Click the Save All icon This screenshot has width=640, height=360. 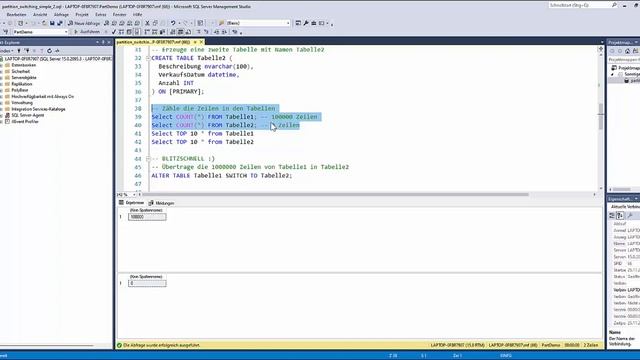(60, 23)
